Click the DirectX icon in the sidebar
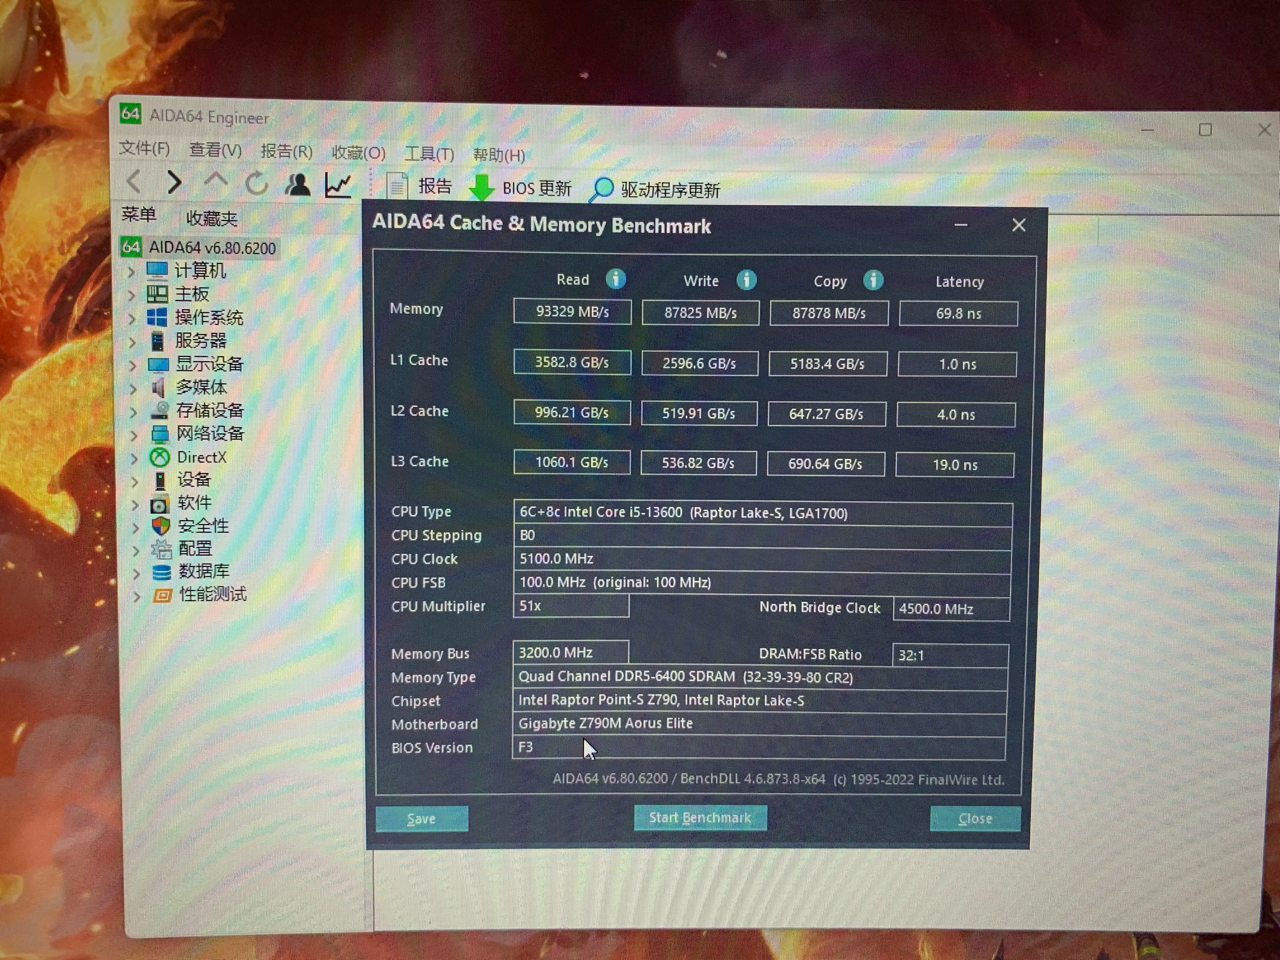This screenshot has width=1280, height=960. [x=159, y=457]
